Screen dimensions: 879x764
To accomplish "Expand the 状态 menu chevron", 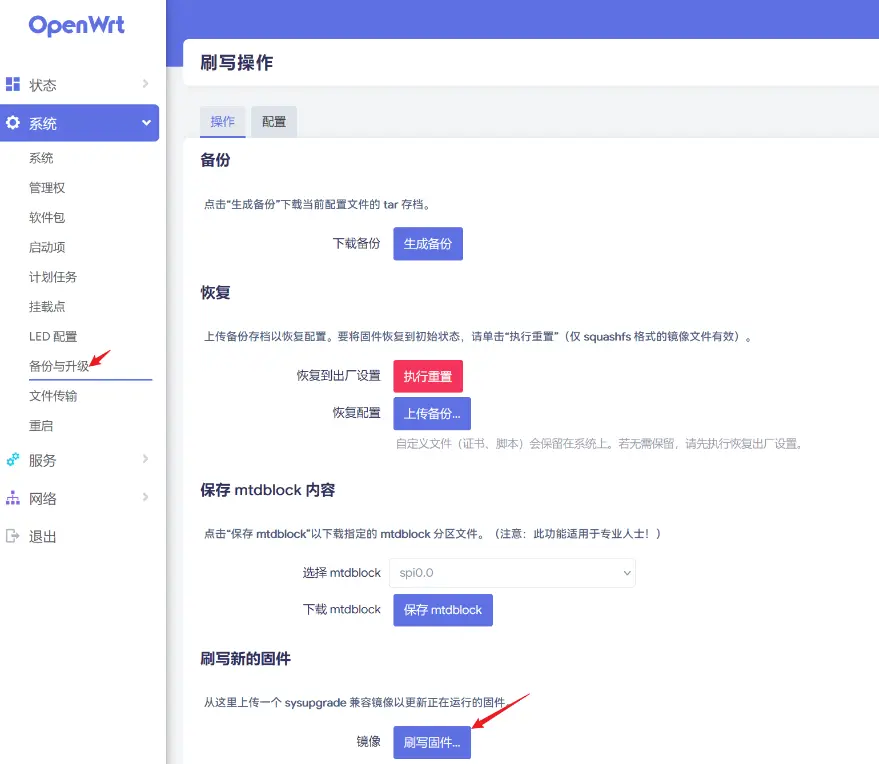I will click(x=145, y=84).
